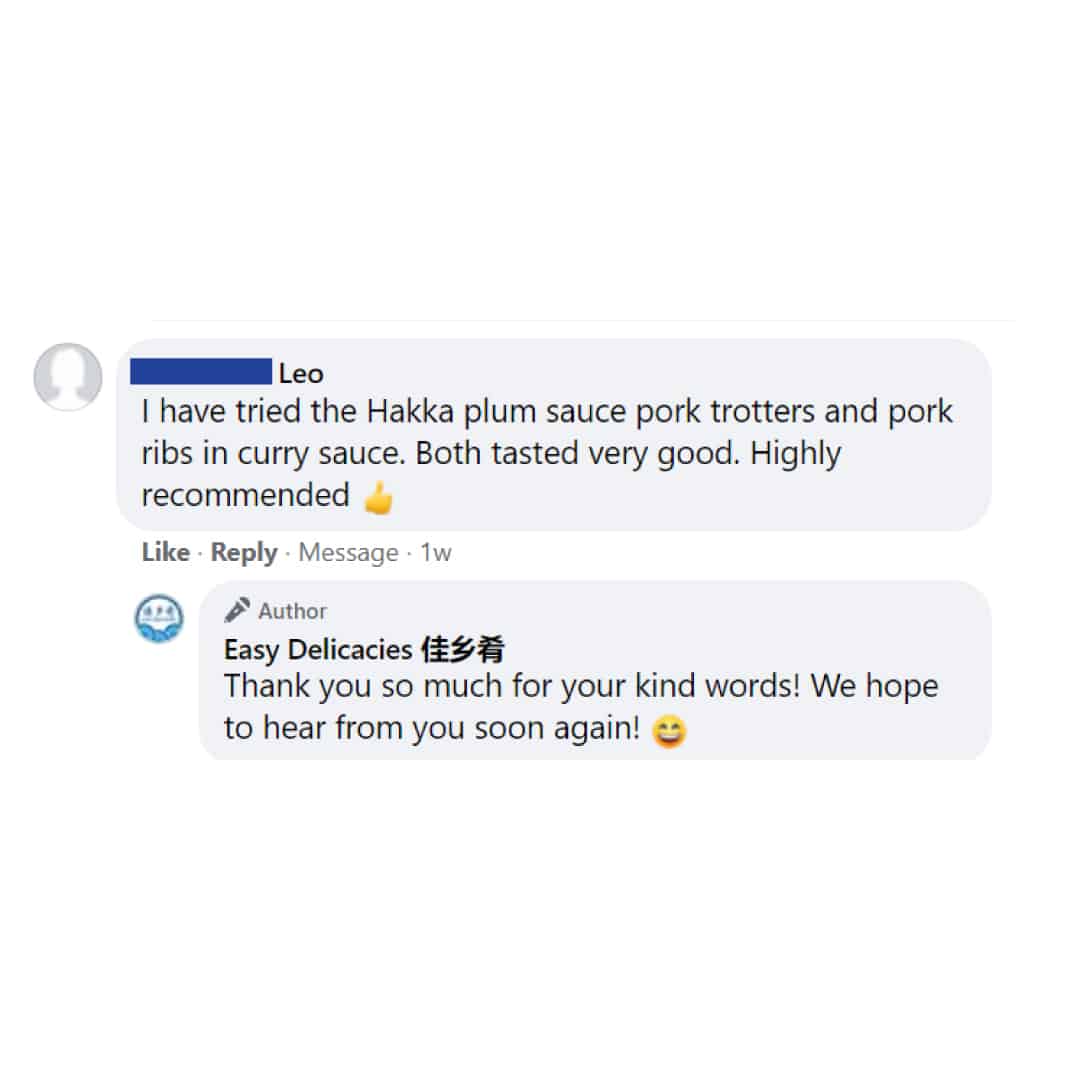Click Leo's default profile avatar
The image size is (1080, 1080).
tap(68, 377)
